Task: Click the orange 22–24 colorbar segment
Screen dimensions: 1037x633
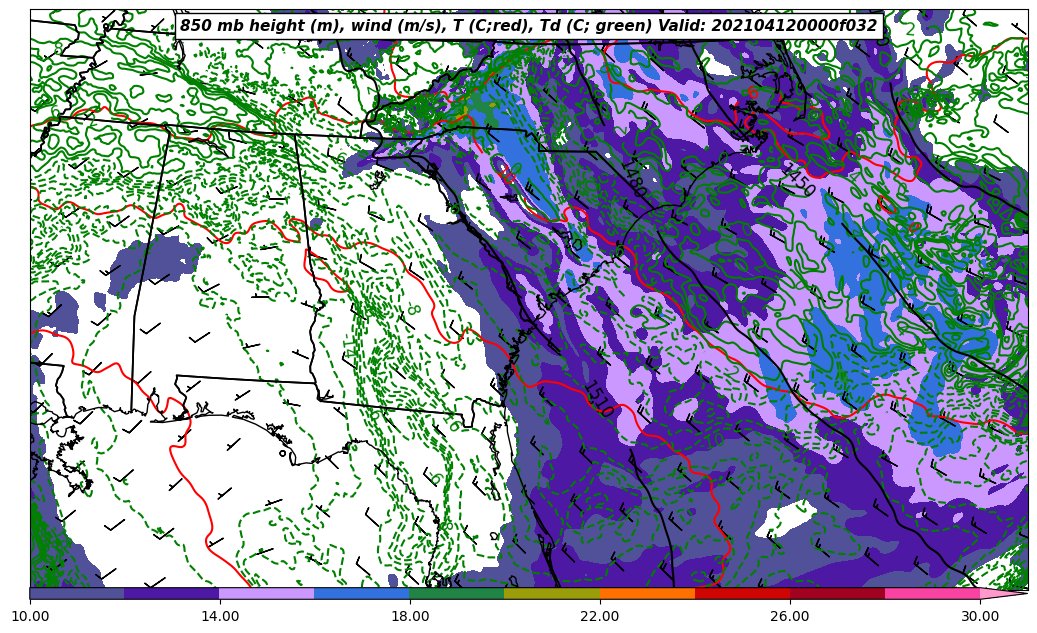Action: [647, 593]
